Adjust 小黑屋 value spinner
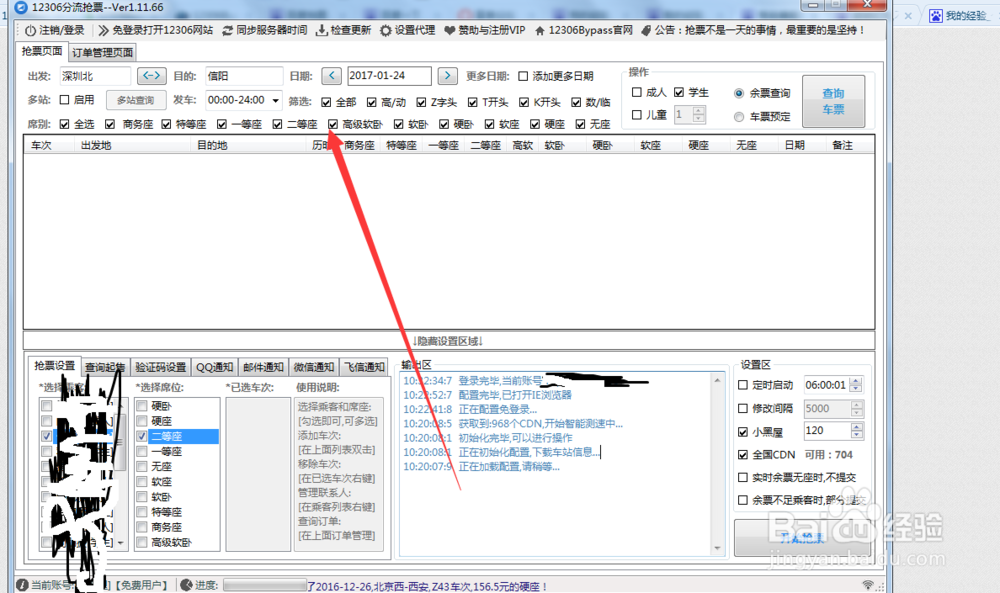Screen dimensions: 1000x593 [x=857, y=431]
